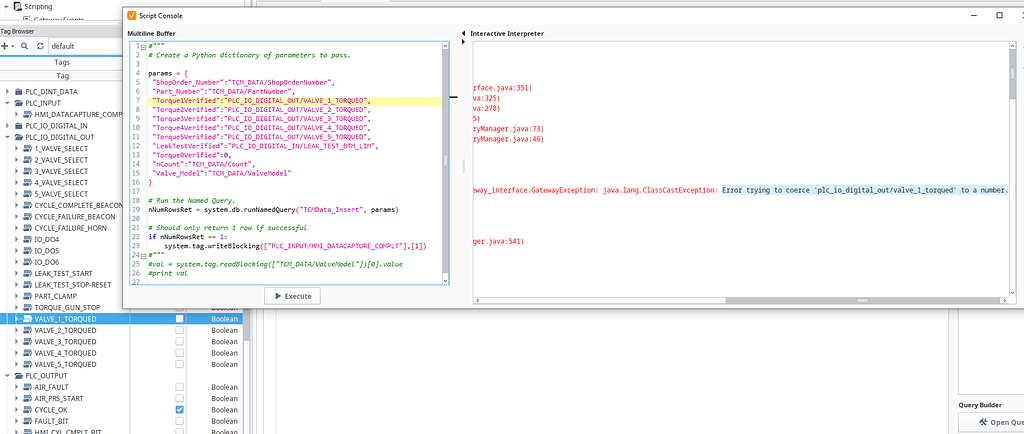Click the right expand arrow below Interactive Interpreter label
The image size is (1024, 434).
click(x=464, y=42)
